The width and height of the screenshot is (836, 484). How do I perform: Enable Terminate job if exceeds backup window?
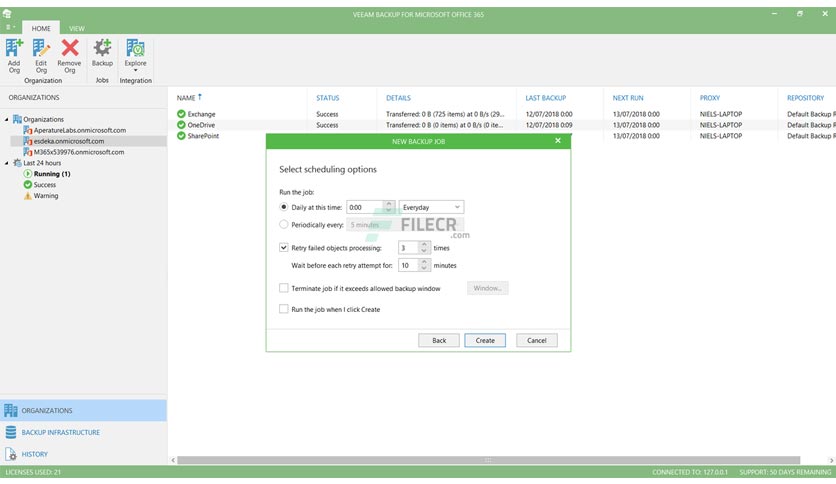tap(284, 288)
